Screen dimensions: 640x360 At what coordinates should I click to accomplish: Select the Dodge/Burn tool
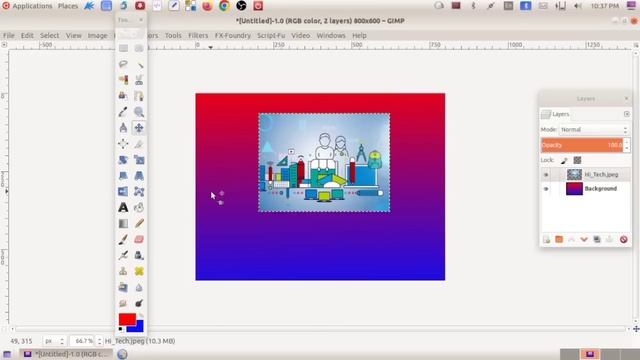click(x=139, y=303)
